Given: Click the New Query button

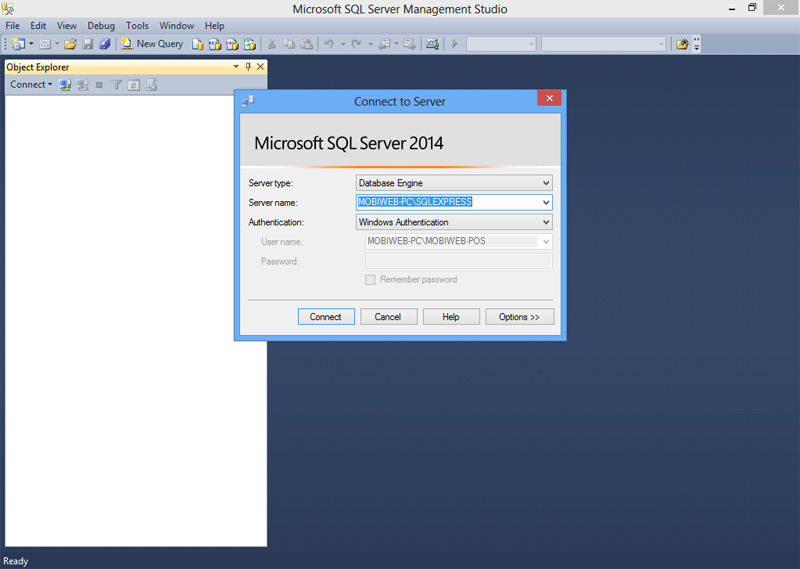Looking at the screenshot, I should tap(152, 44).
